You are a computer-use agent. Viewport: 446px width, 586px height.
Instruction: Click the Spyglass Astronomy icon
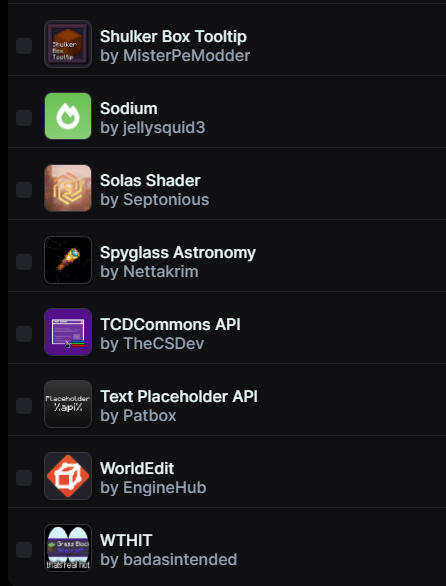tap(68, 260)
